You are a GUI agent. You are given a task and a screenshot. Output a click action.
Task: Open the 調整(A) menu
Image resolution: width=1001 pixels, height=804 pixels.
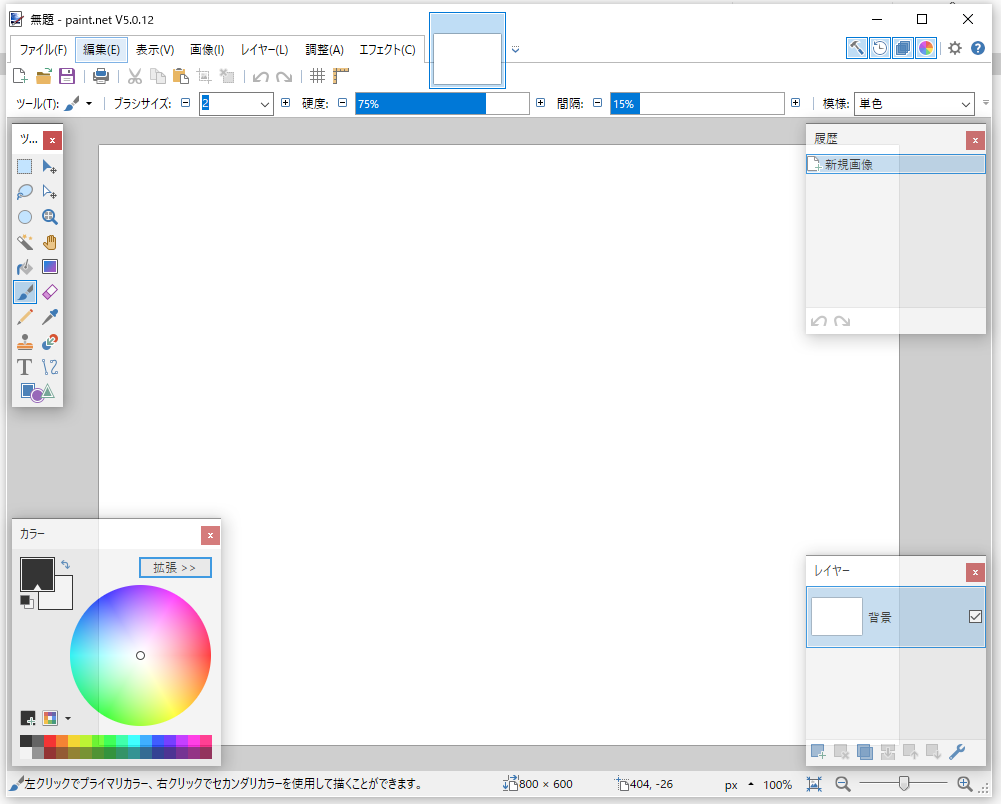click(x=324, y=50)
